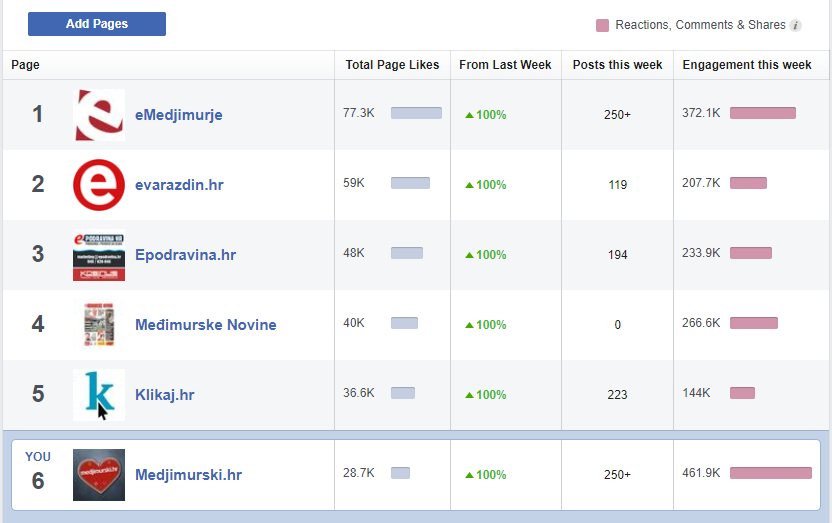Open the evarazdin.hr page link
This screenshot has height=523, width=832.
179,185
